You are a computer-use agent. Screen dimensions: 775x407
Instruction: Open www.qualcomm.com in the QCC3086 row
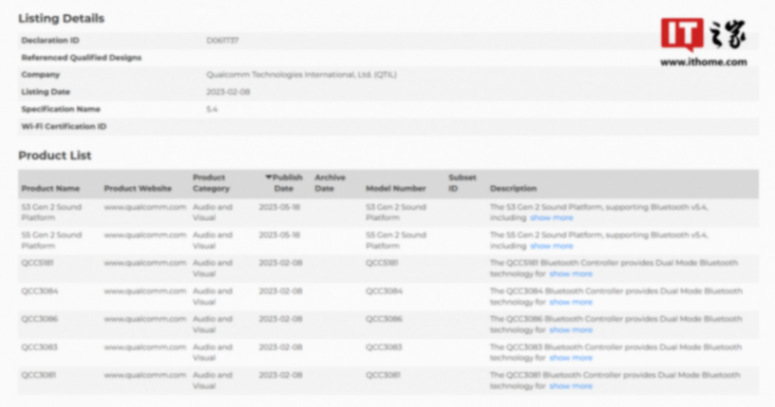pos(145,319)
